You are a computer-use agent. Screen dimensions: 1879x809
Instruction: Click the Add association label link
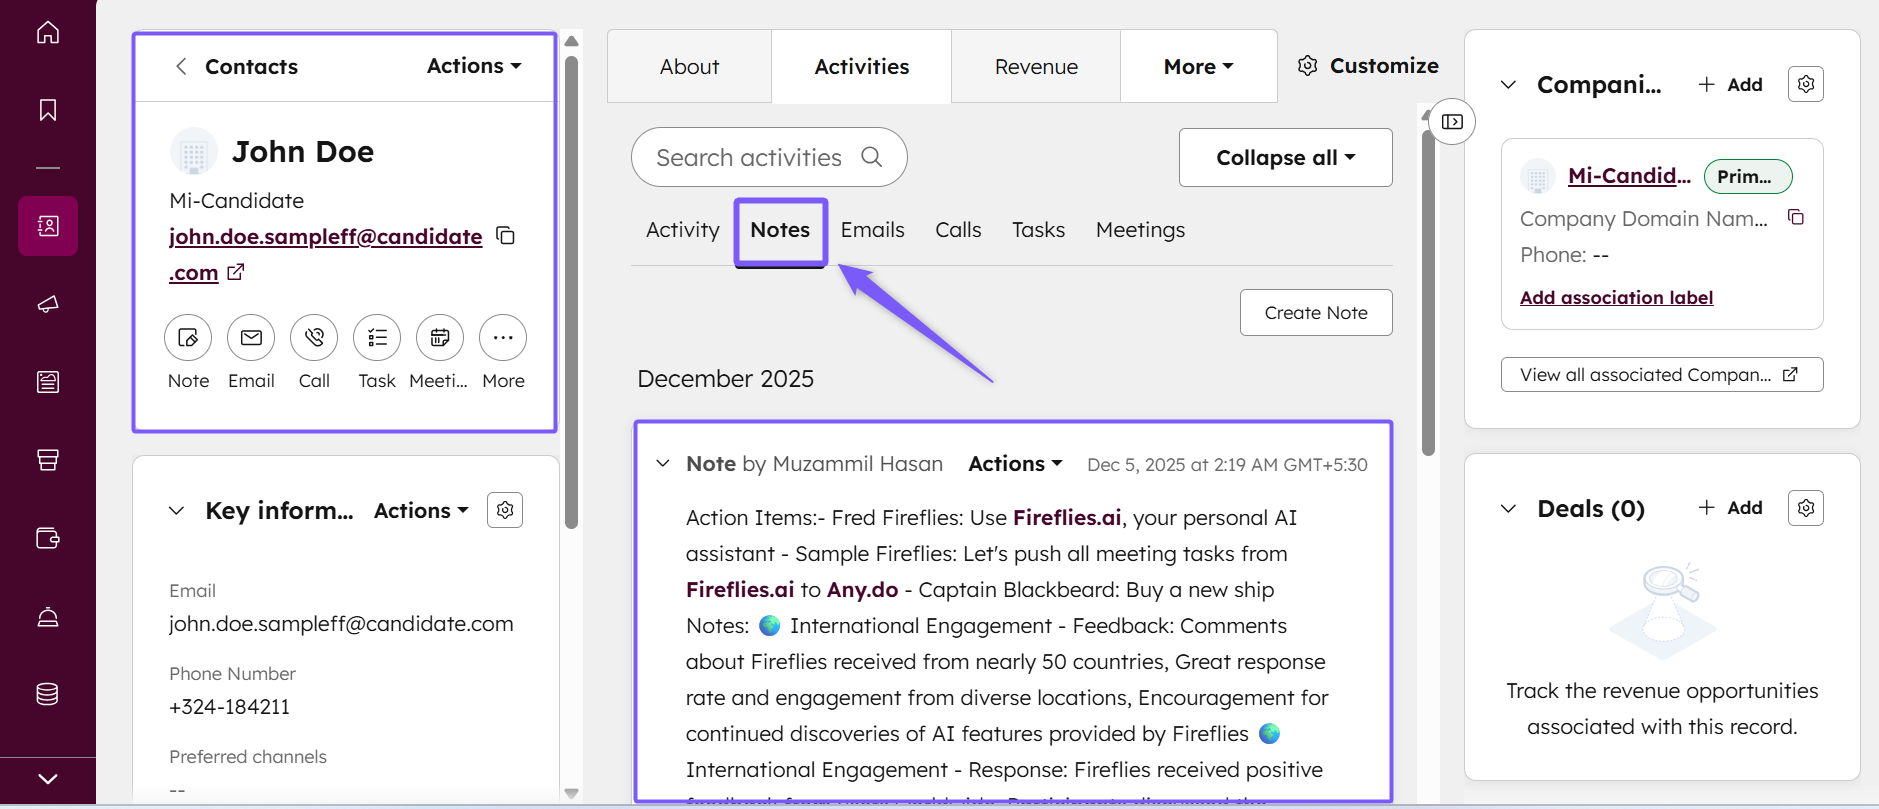pos(1616,298)
